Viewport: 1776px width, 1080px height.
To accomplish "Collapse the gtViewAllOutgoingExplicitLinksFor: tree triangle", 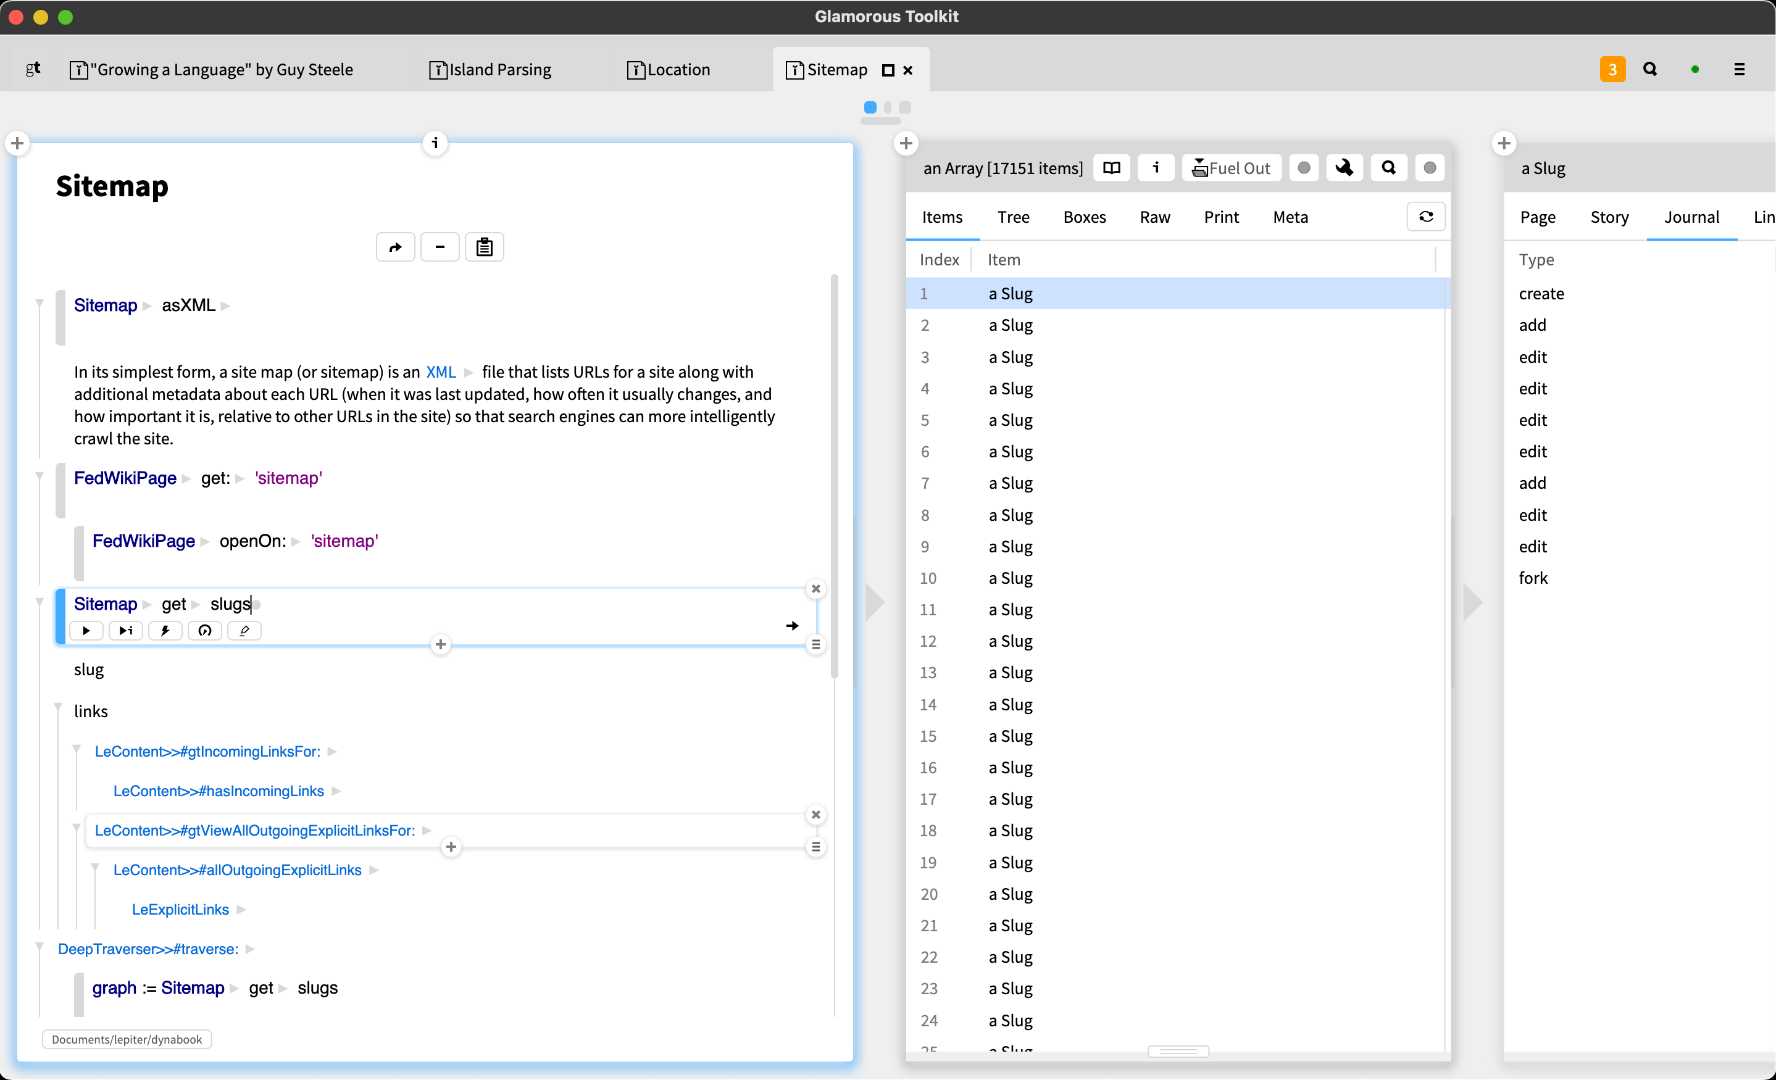I will [x=77, y=827].
